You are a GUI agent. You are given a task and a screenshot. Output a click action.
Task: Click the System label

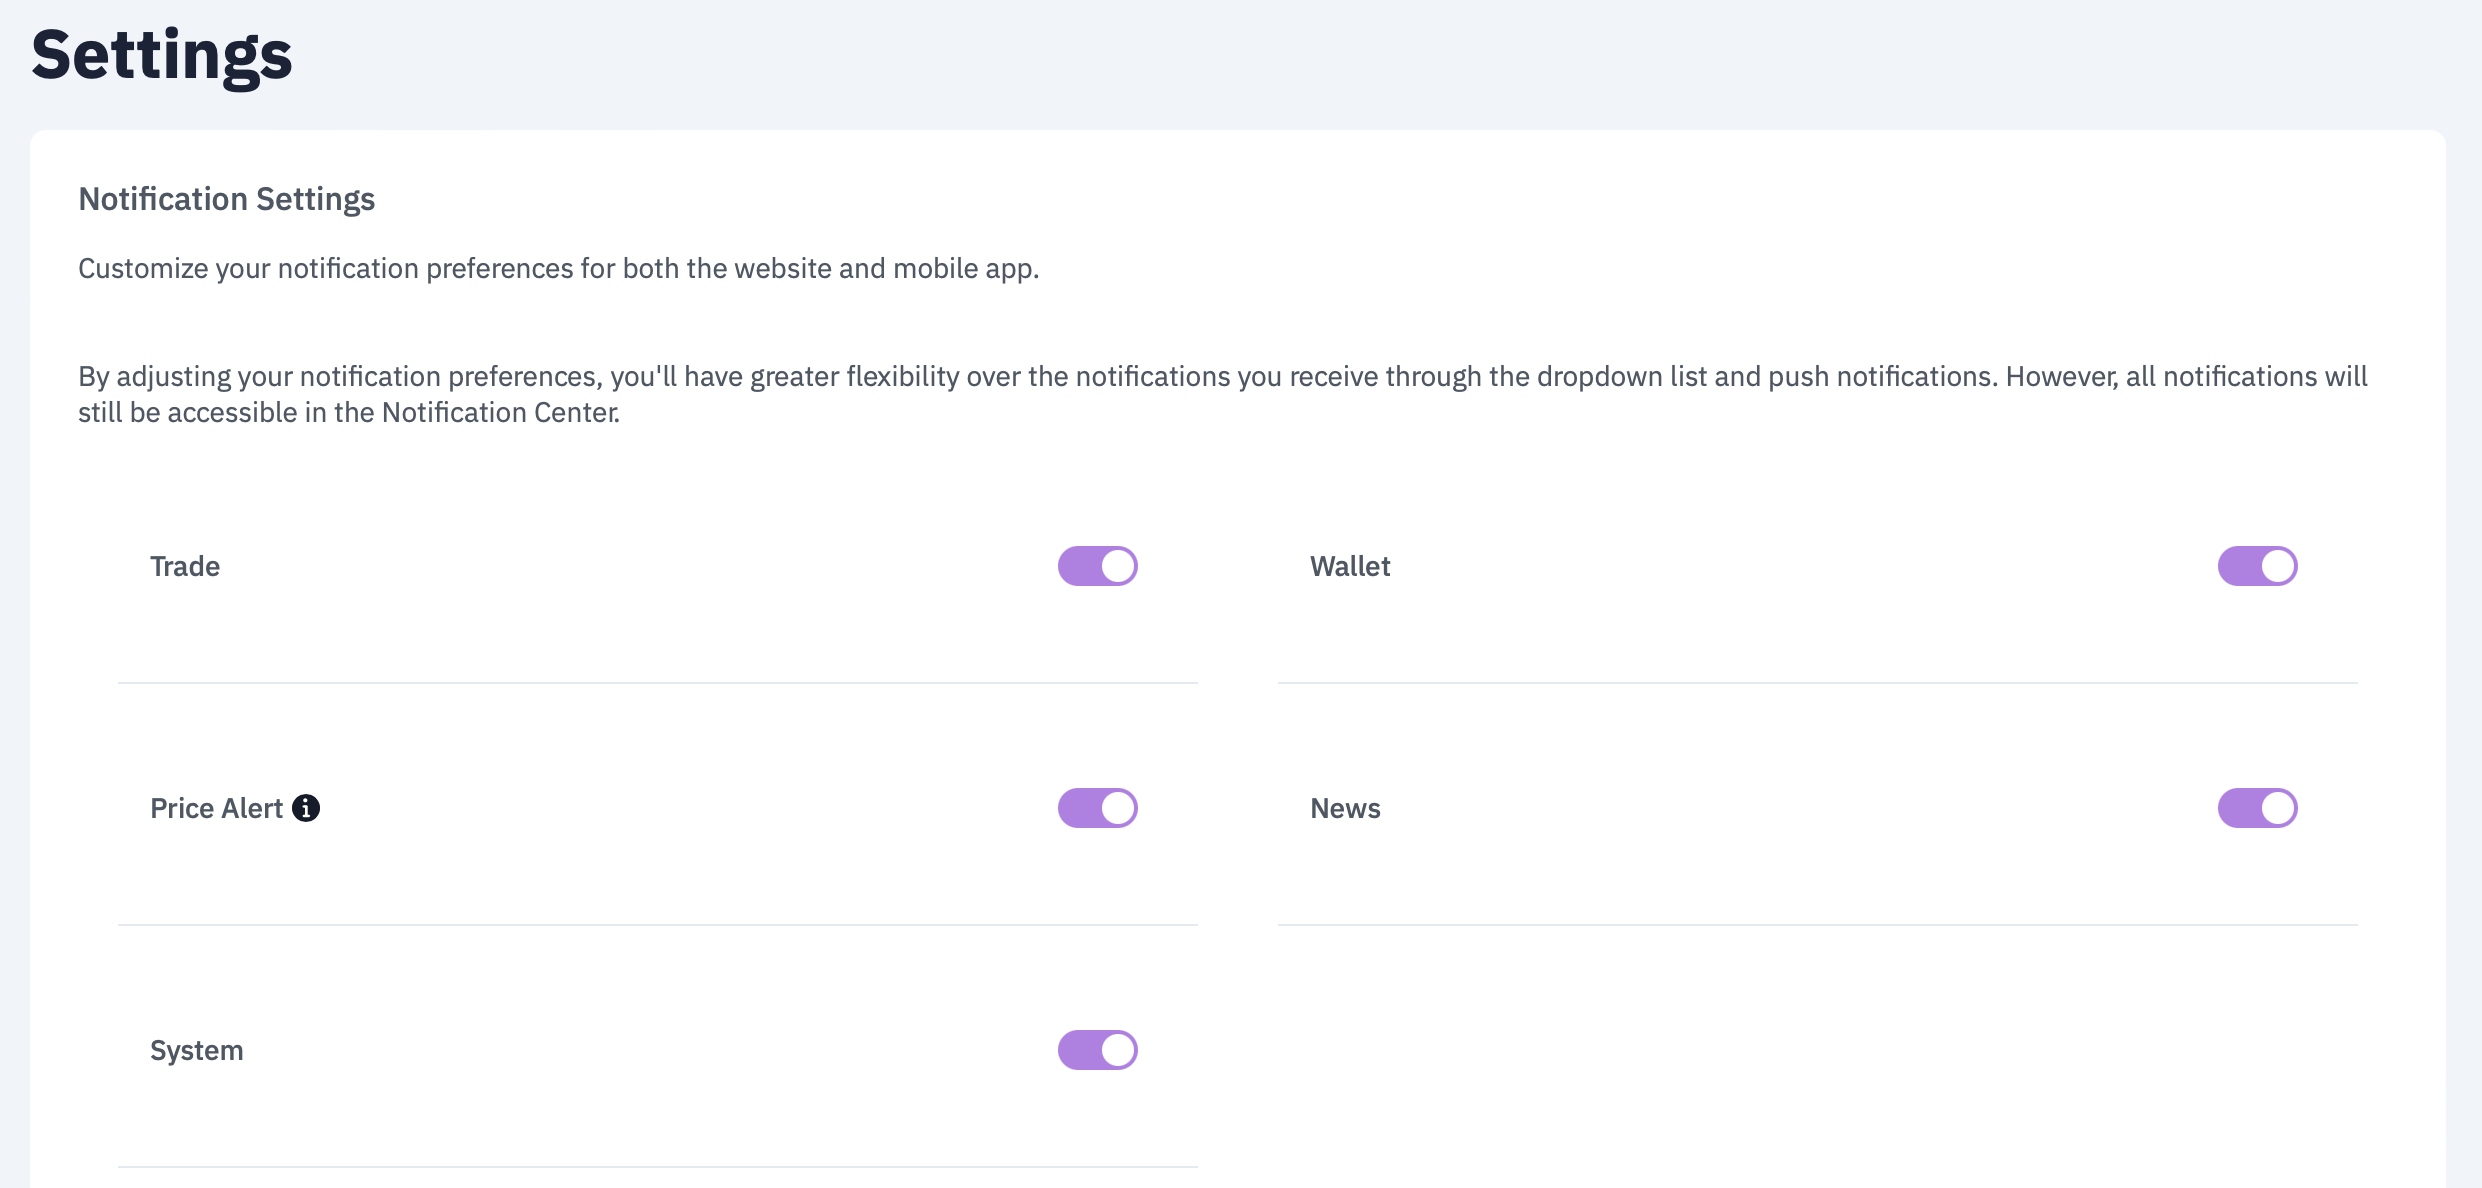pos(197,1050)
